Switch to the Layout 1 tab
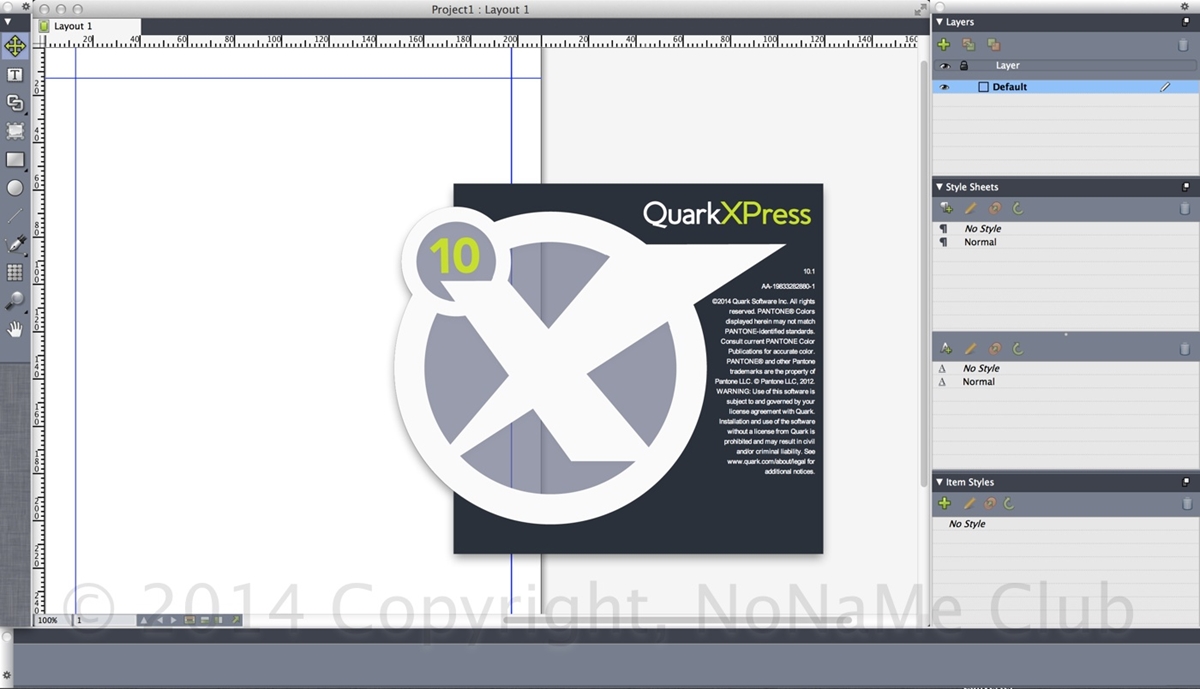The image size is (1200, 689). click(73, 26)
